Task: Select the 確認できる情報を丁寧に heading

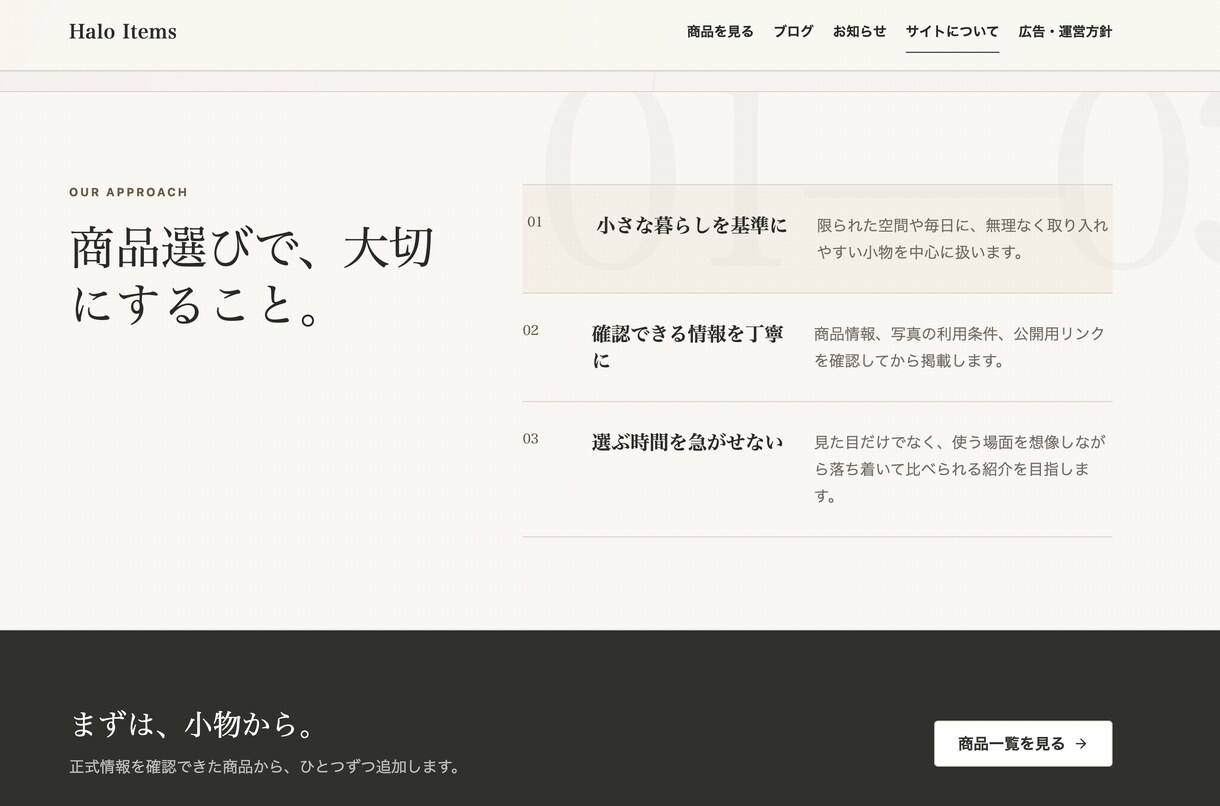Action: 688,347
